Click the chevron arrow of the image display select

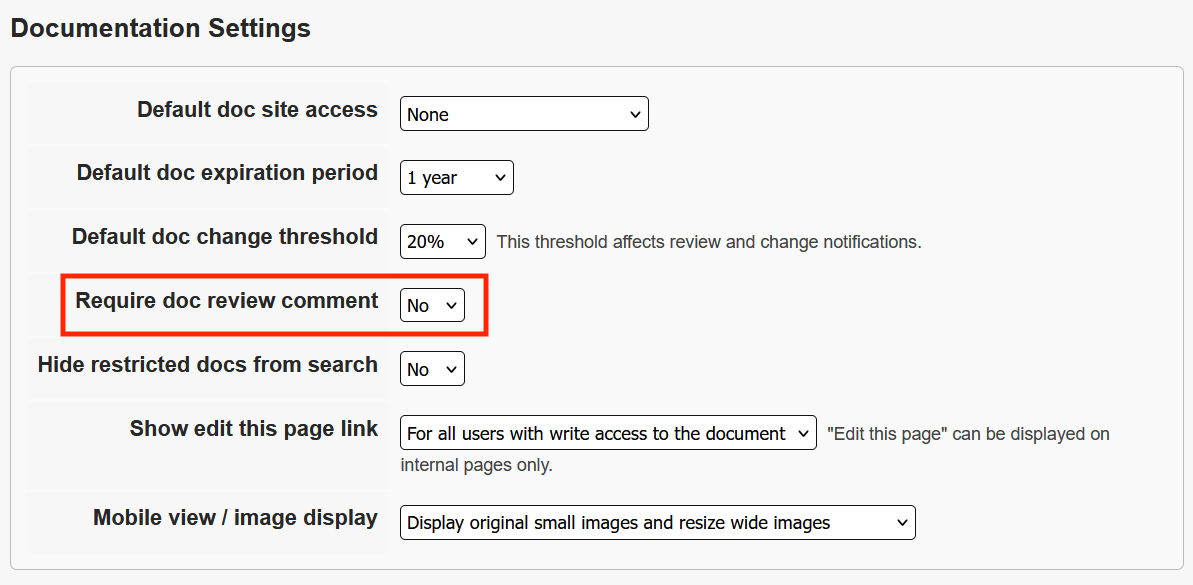click(901, 522)
